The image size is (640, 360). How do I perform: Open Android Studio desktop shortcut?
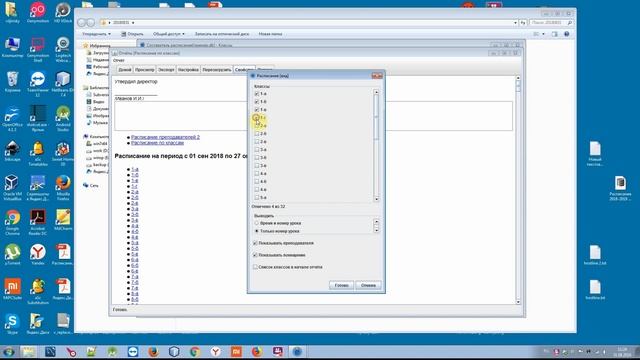(63, 118)
